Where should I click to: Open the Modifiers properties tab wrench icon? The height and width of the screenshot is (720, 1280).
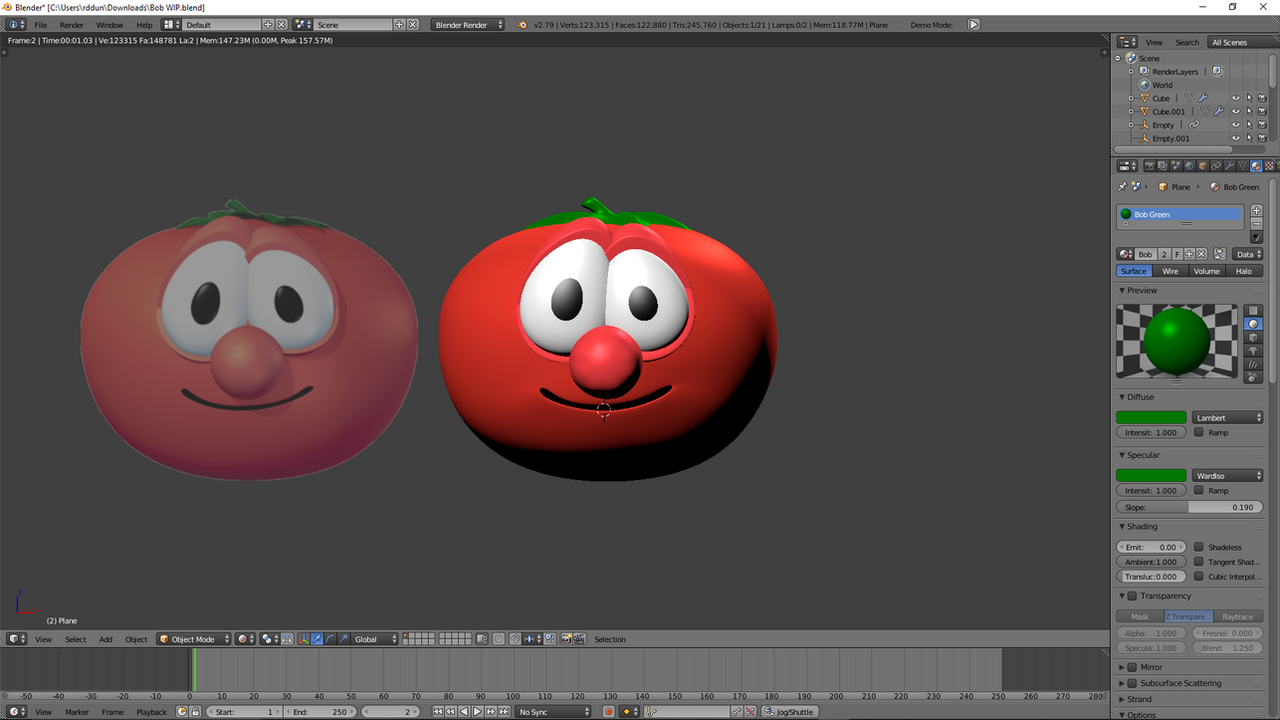(x=1229, y=166)
